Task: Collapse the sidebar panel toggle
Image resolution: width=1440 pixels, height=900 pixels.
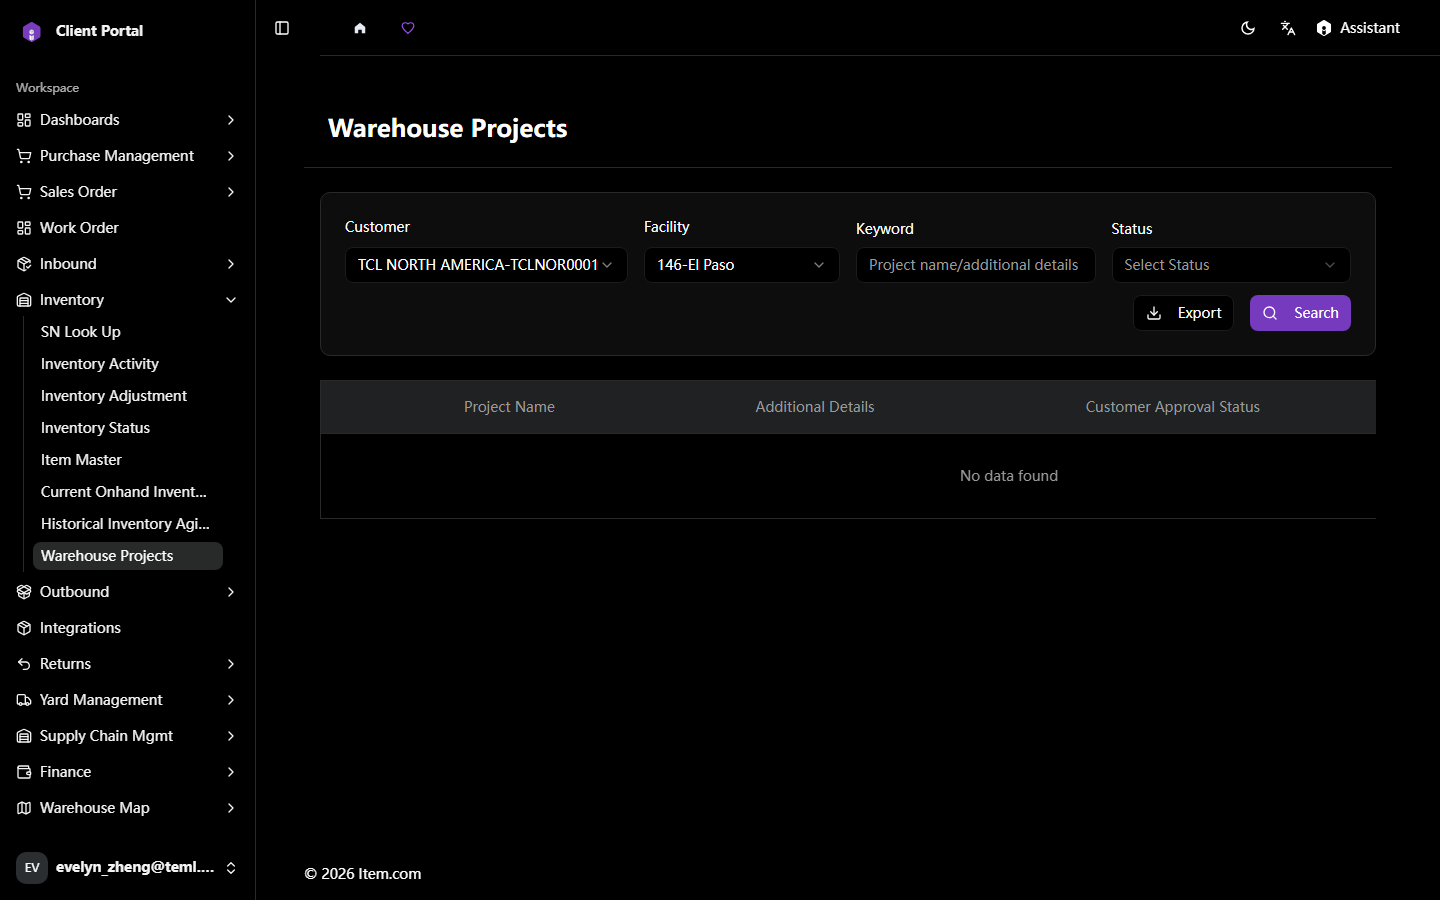Action: coord(282,28)
